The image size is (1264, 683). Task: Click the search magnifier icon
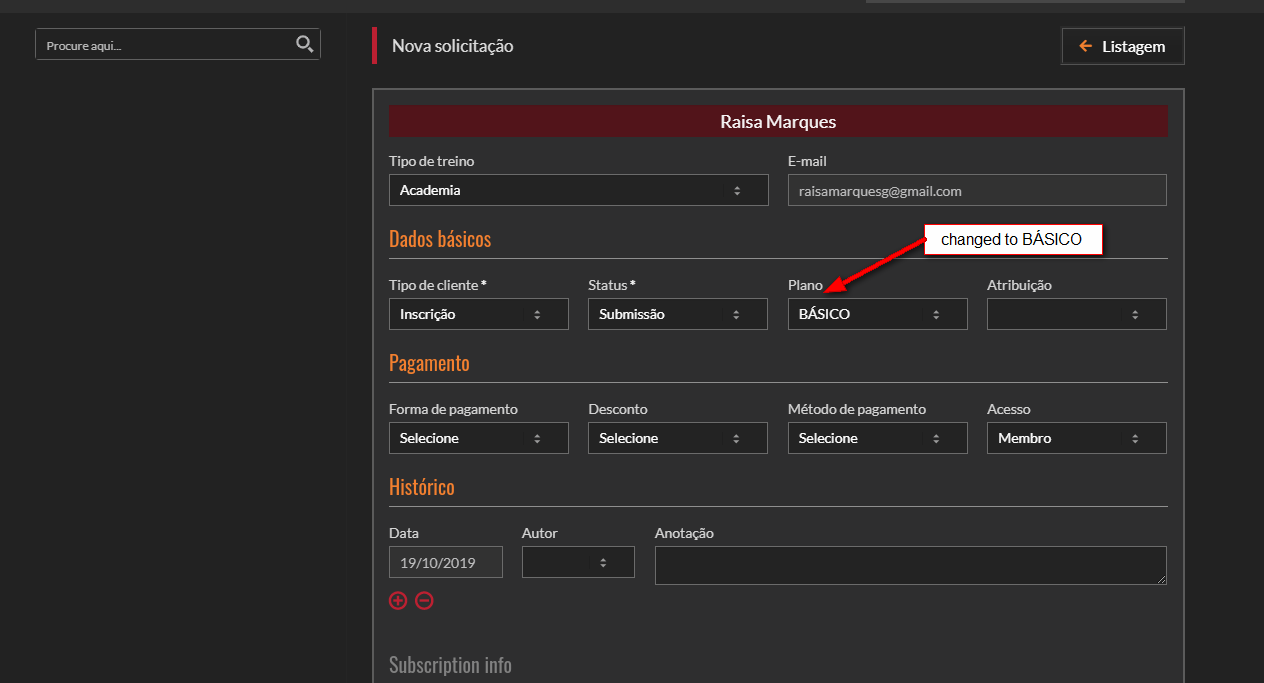pos(305,44)
